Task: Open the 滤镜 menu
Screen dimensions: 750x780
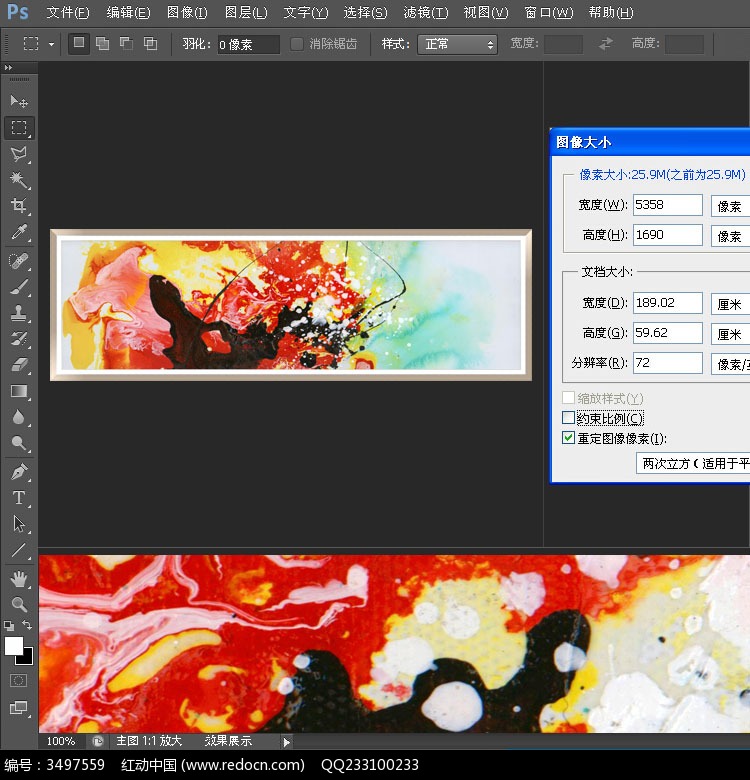Action: coord(425,12)
